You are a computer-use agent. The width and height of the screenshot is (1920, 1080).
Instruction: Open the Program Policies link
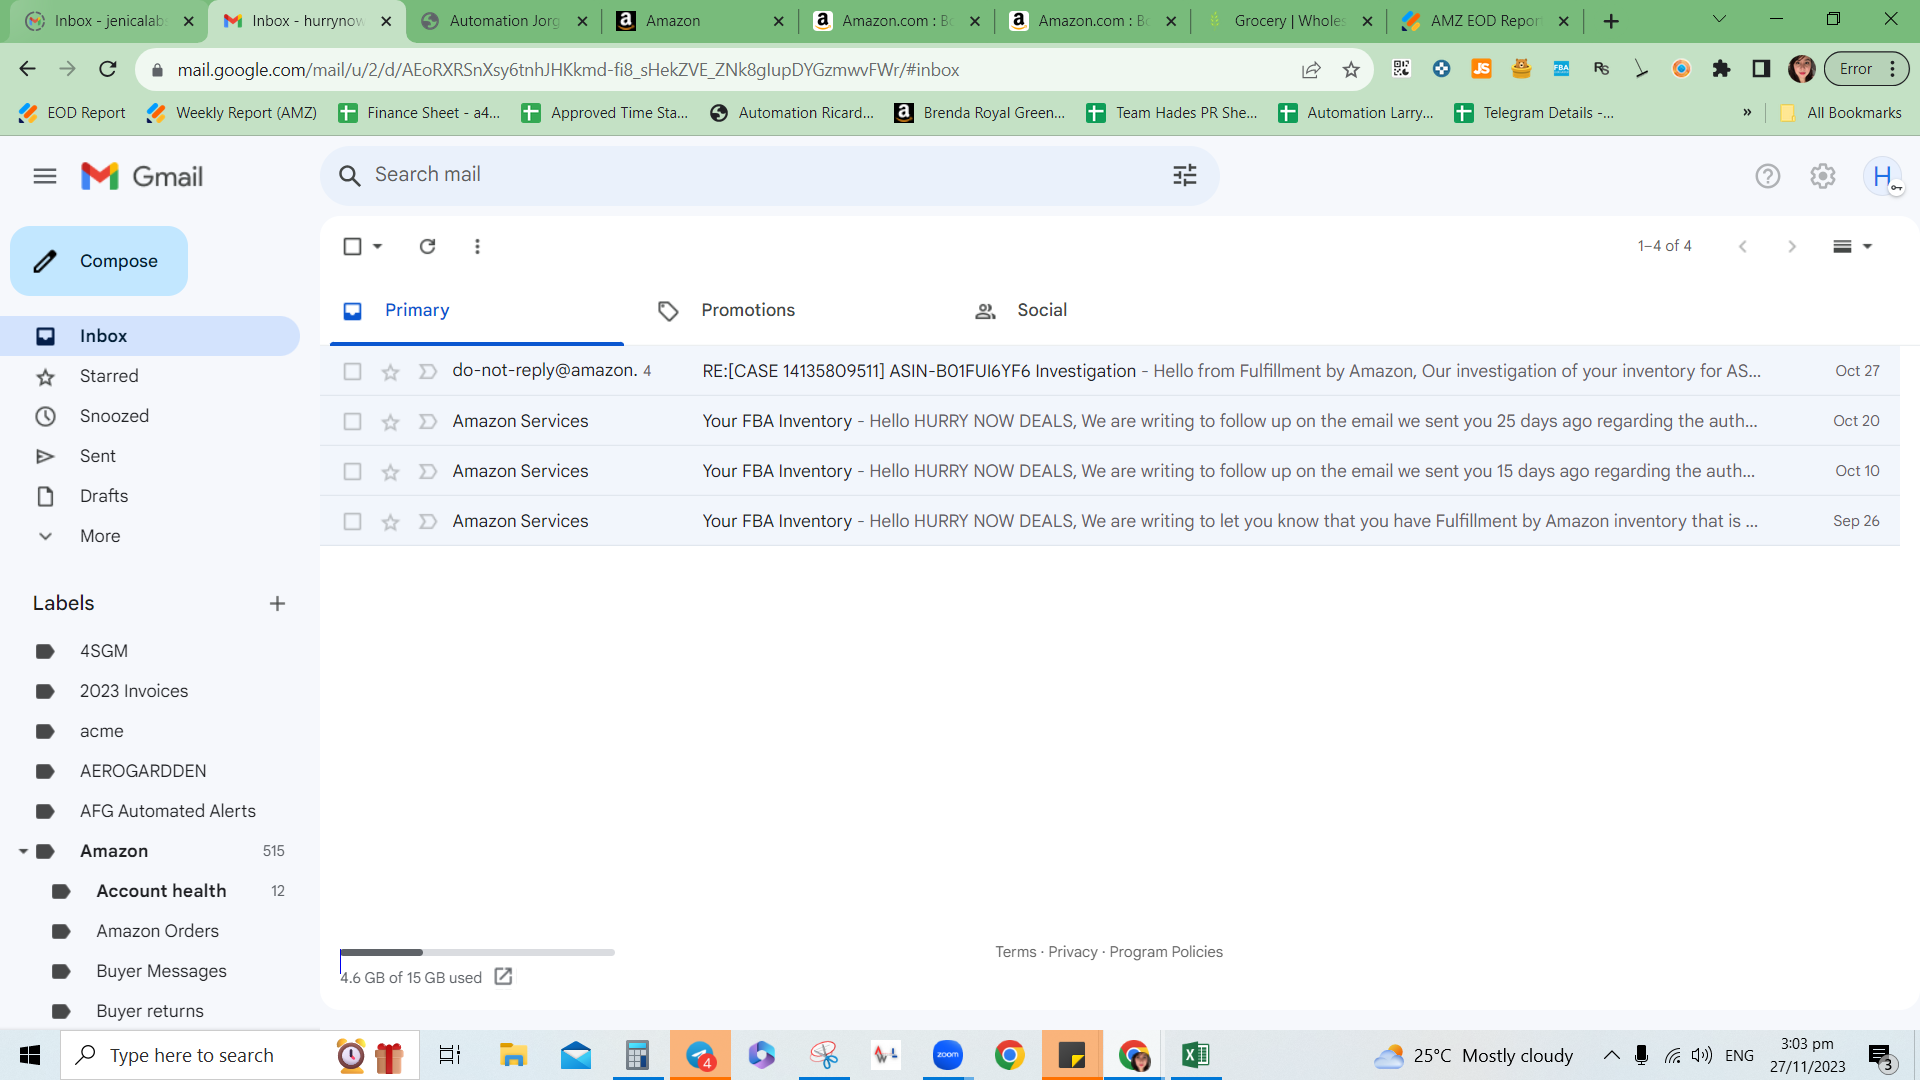tap(1166, 952)
